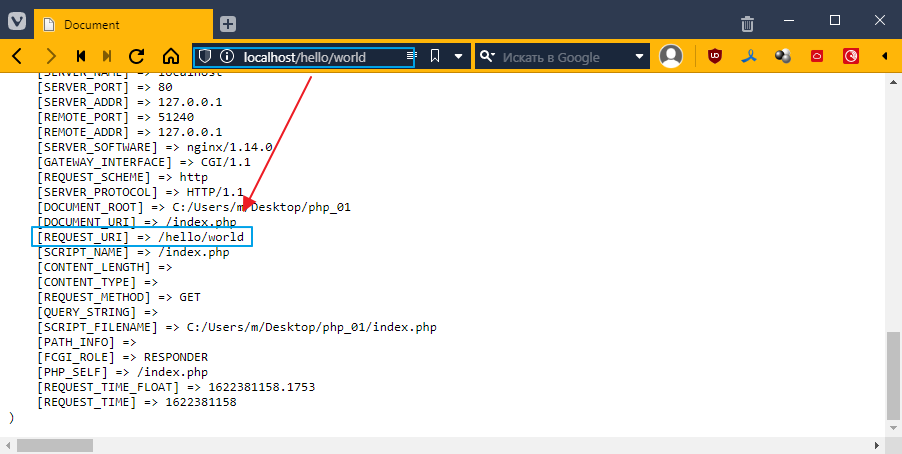Screen dimensions: 902x454
Task: Click the Back navigation arrow
Action: 17,56
